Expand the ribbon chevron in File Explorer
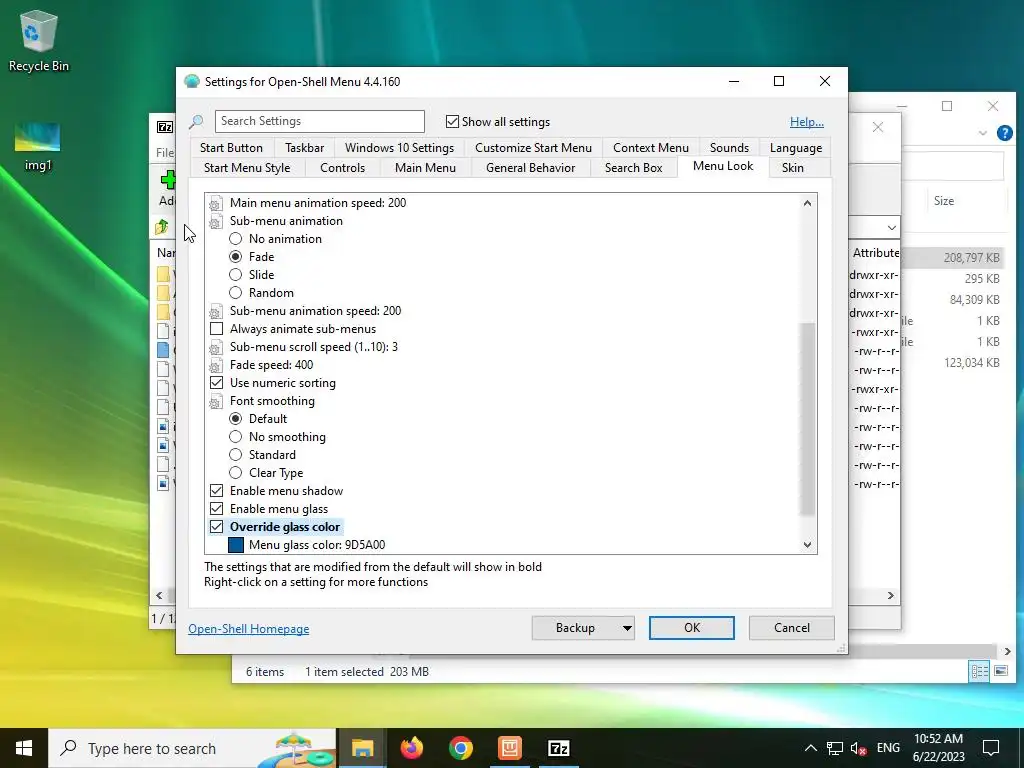Screen dimensions: 1024x768 pos(982,133)
